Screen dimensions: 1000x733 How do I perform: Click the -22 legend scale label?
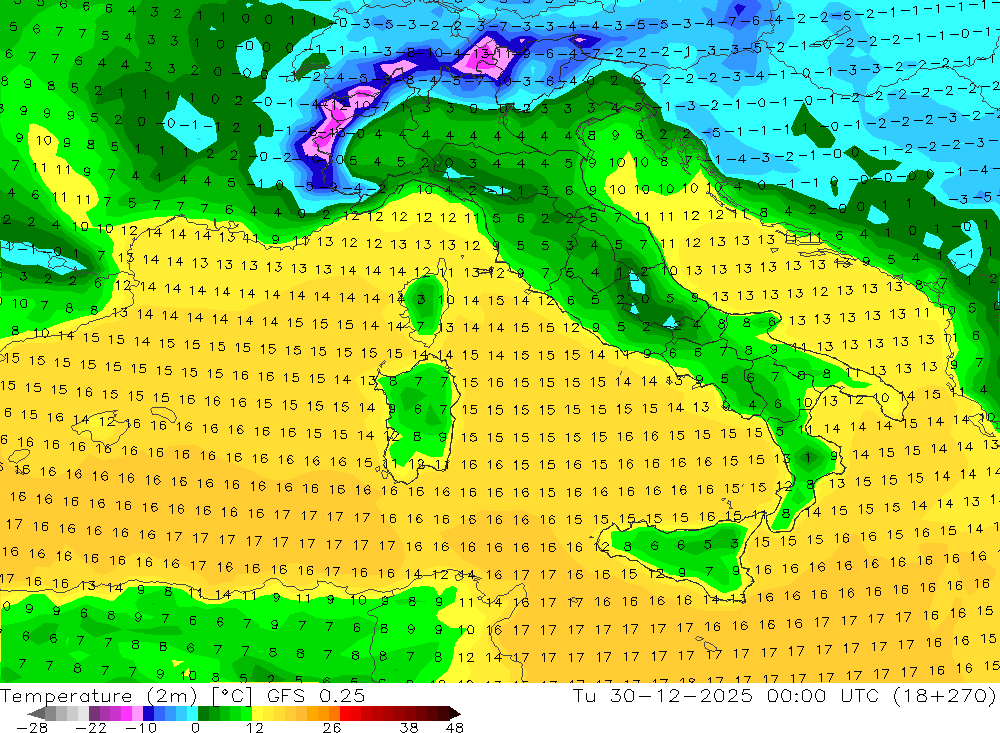(x=91, y=727)
